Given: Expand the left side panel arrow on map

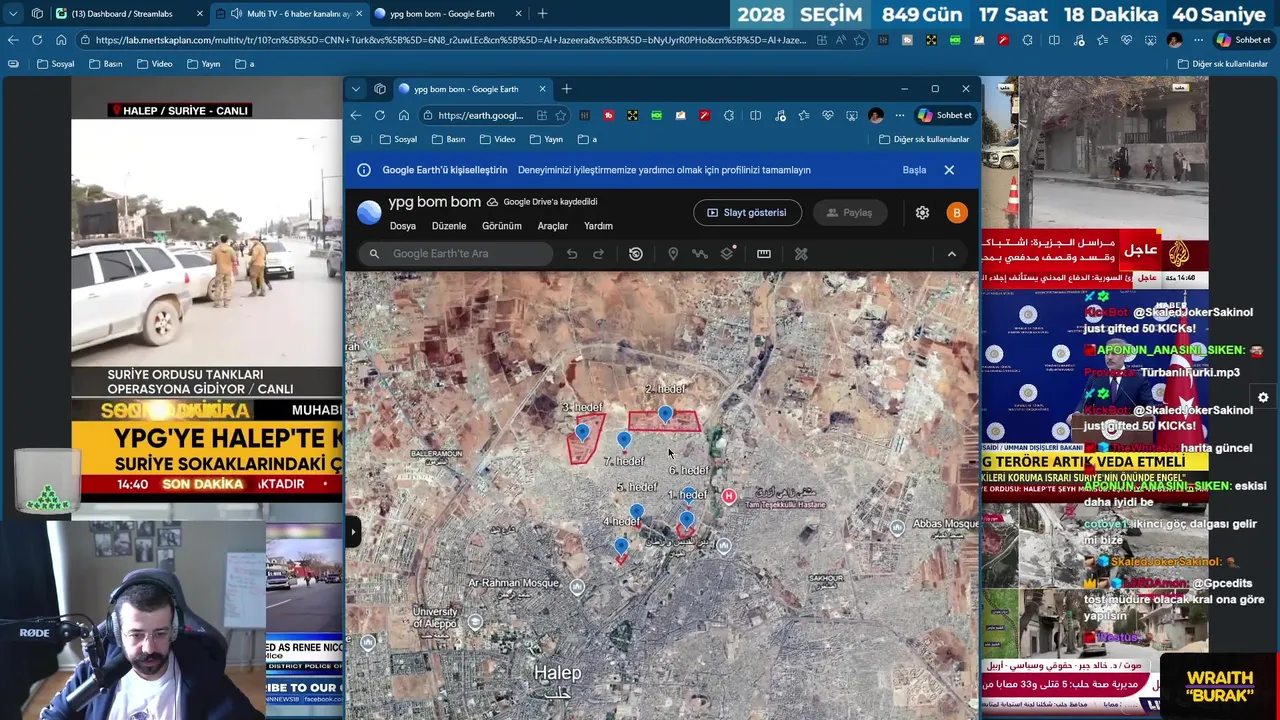Looking at the screenshot, I should [x=353, y=531].
